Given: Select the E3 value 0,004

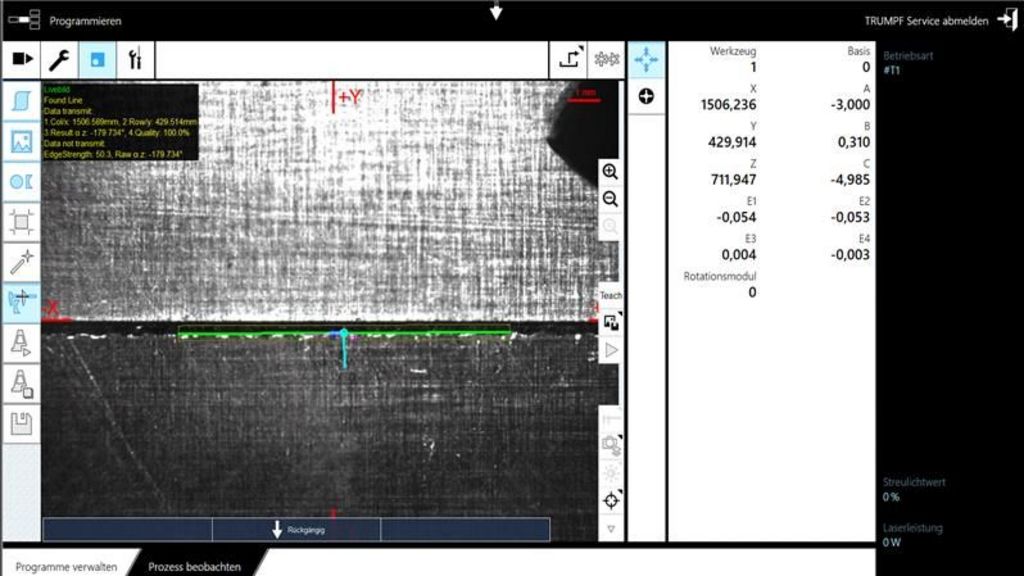Looking at the screenshot, I should pyautogui.click(x=739, y=255).
